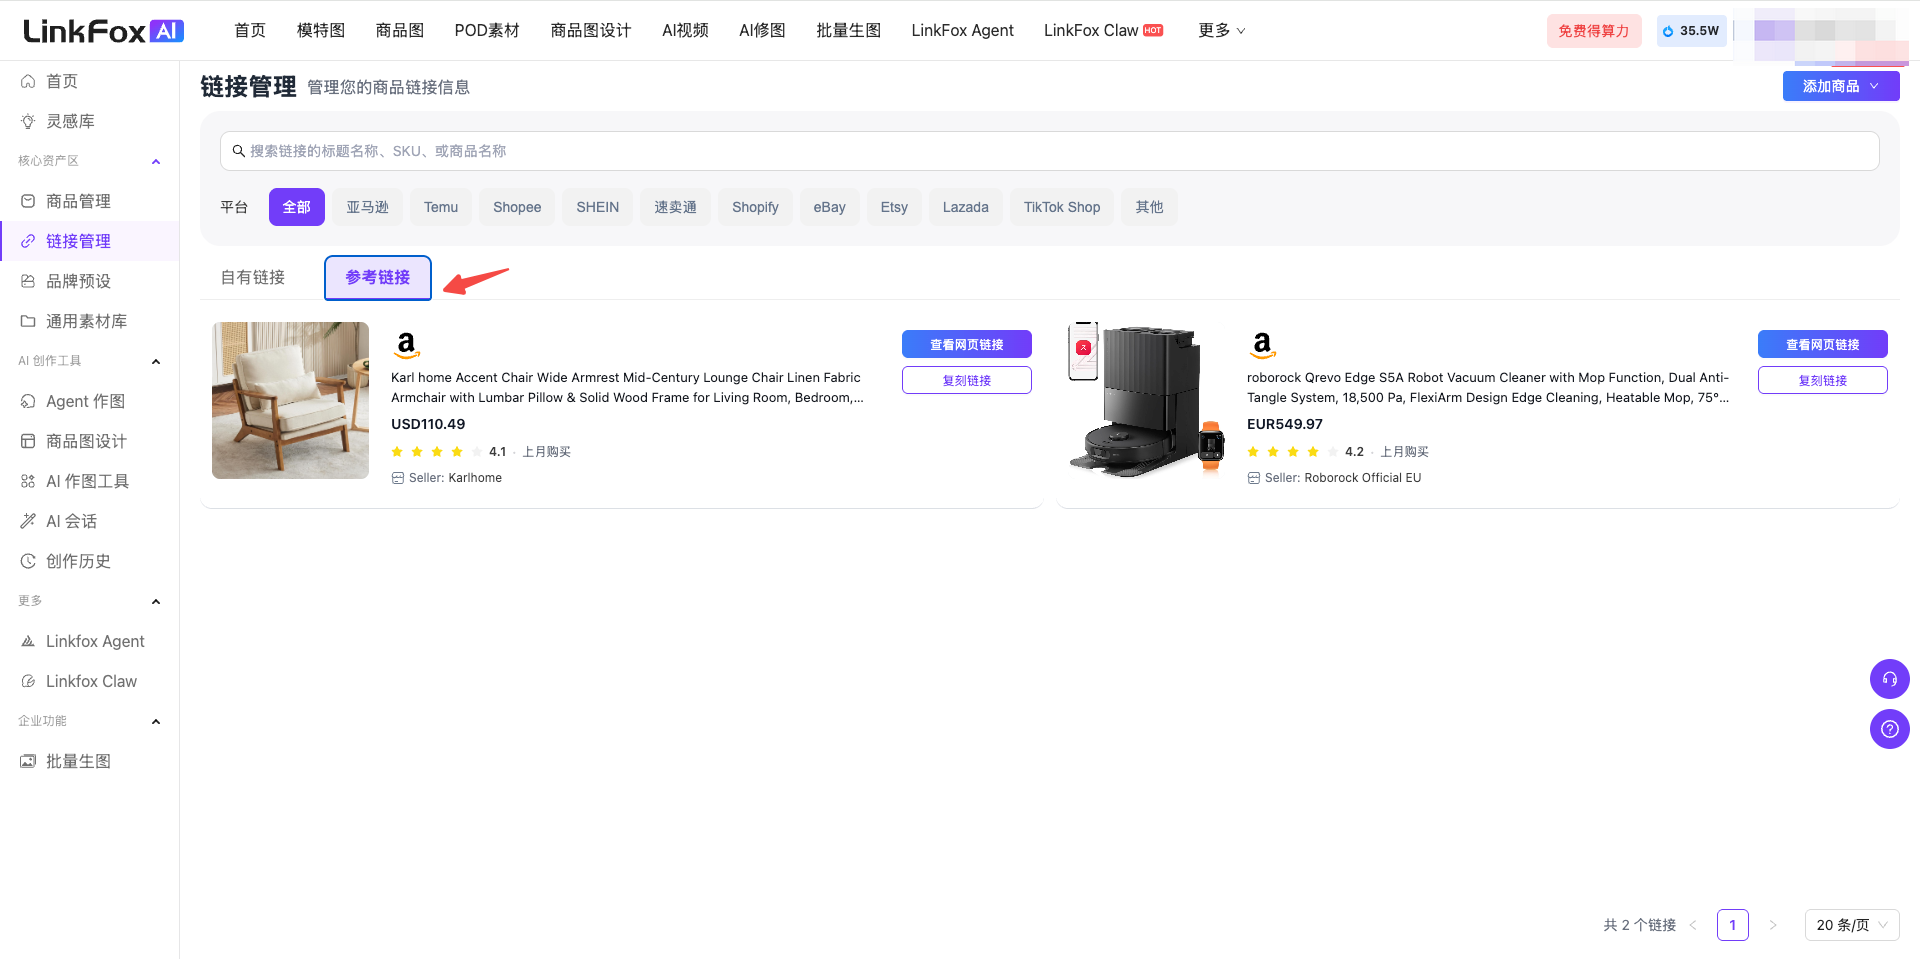Filter platform by 速卖通
The width and height of the screenshot is (1920, 959).
pyautogui.click(x=675, y=207)
